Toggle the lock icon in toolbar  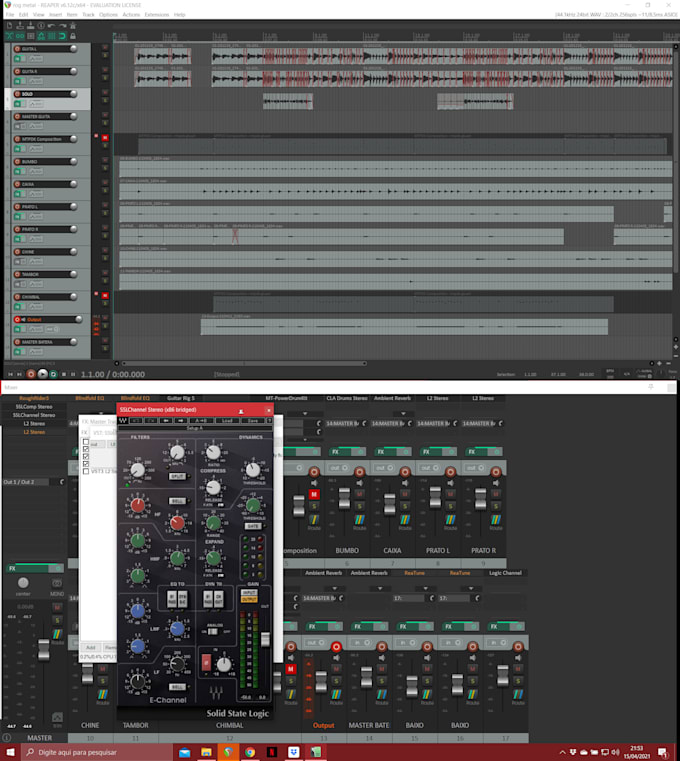73,36
